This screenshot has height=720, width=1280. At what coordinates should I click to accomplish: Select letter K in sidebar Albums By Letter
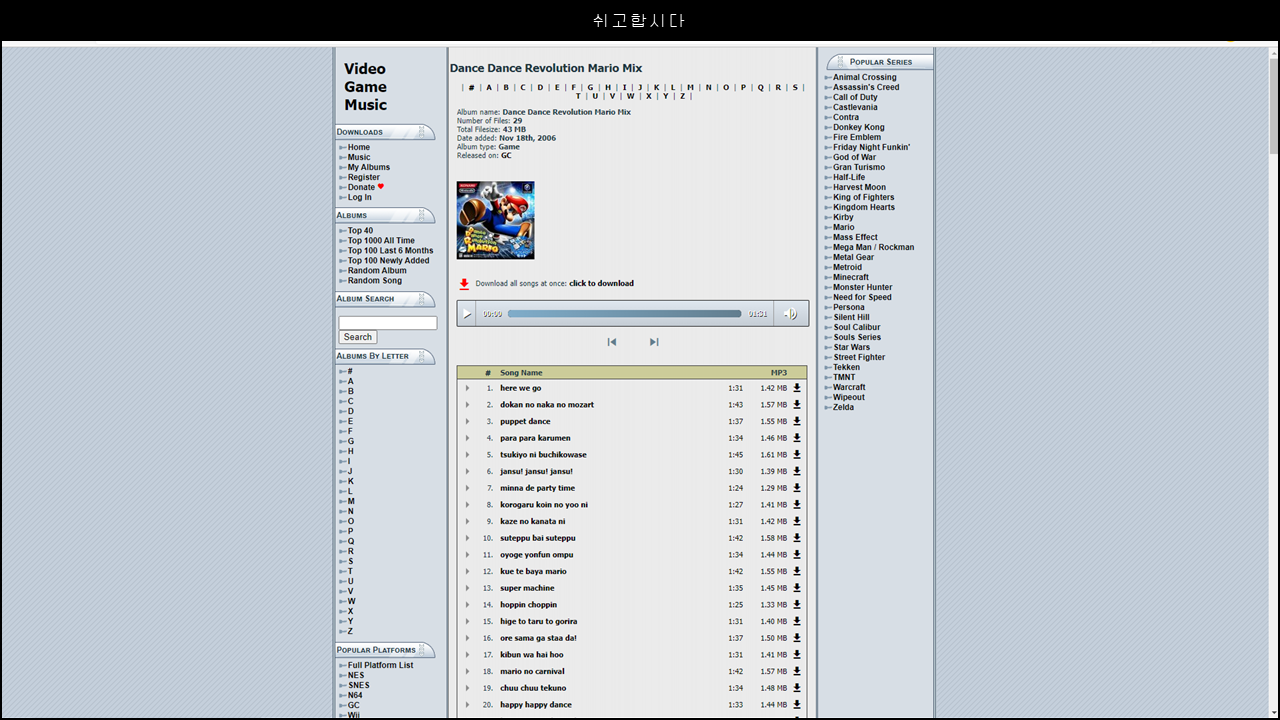[x=351, y=482]
